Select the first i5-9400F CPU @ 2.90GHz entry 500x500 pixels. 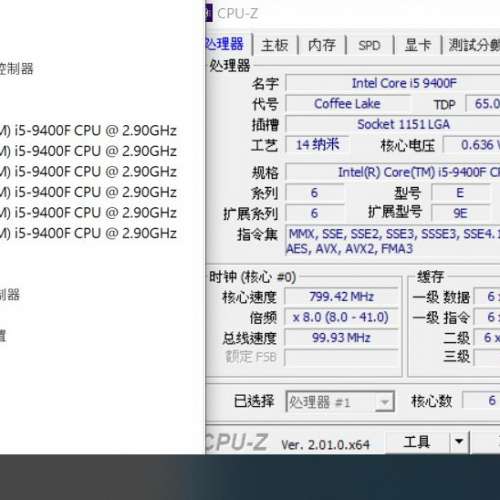[x=88, y=131]
